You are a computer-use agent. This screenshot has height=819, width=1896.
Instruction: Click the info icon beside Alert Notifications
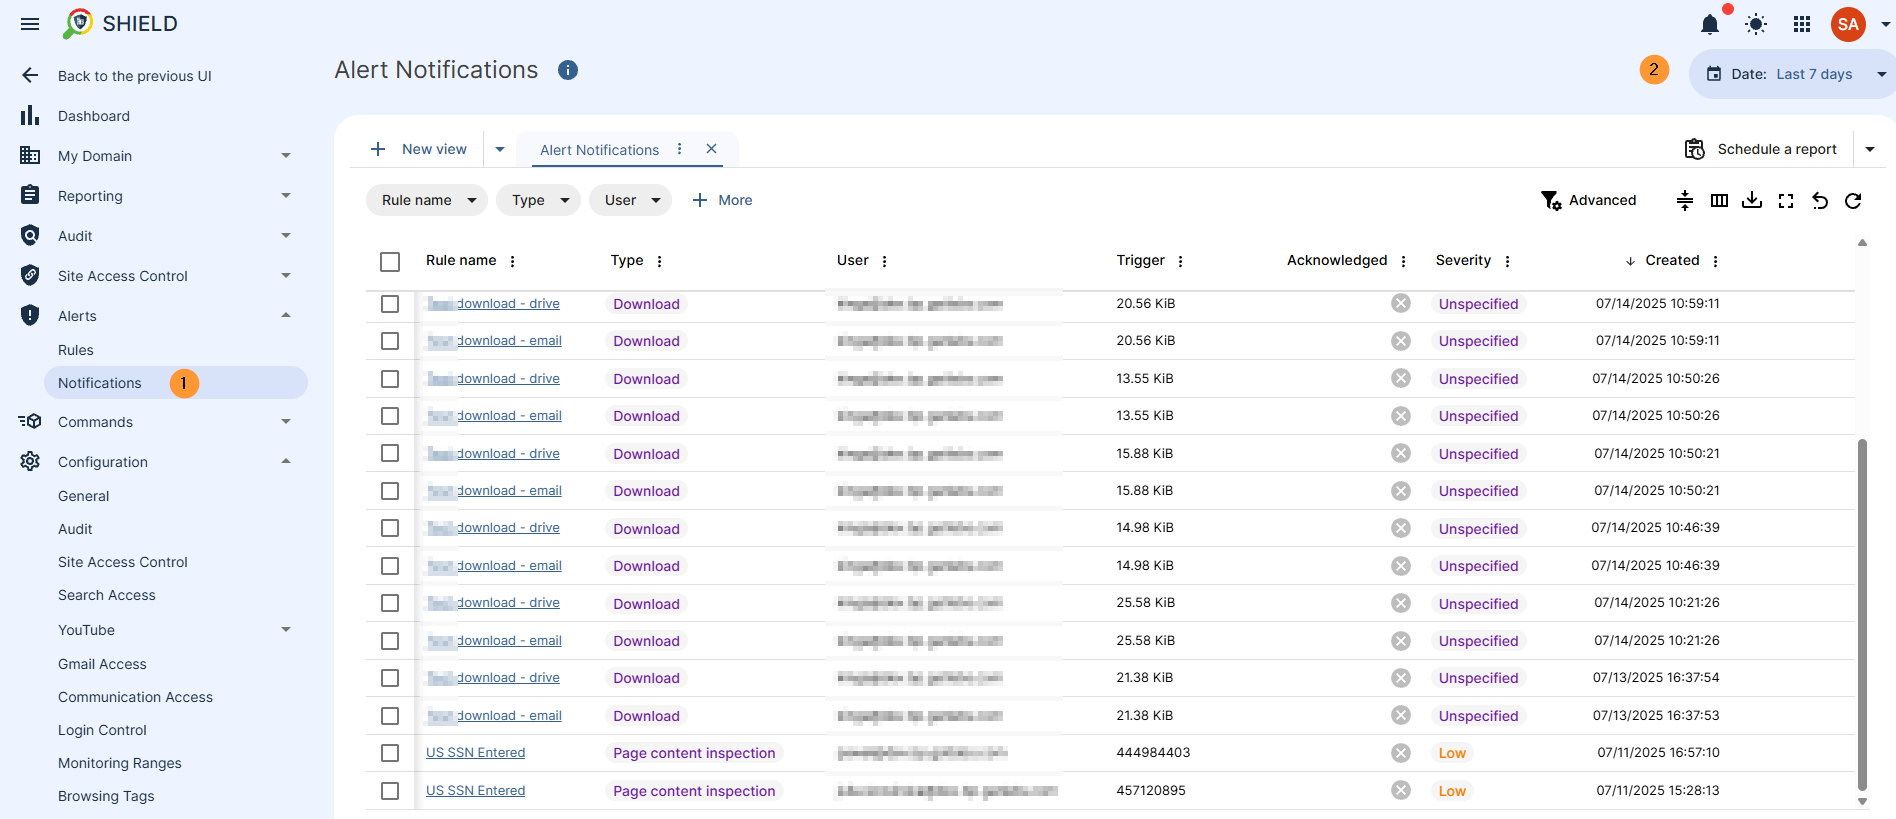(568, 70)
